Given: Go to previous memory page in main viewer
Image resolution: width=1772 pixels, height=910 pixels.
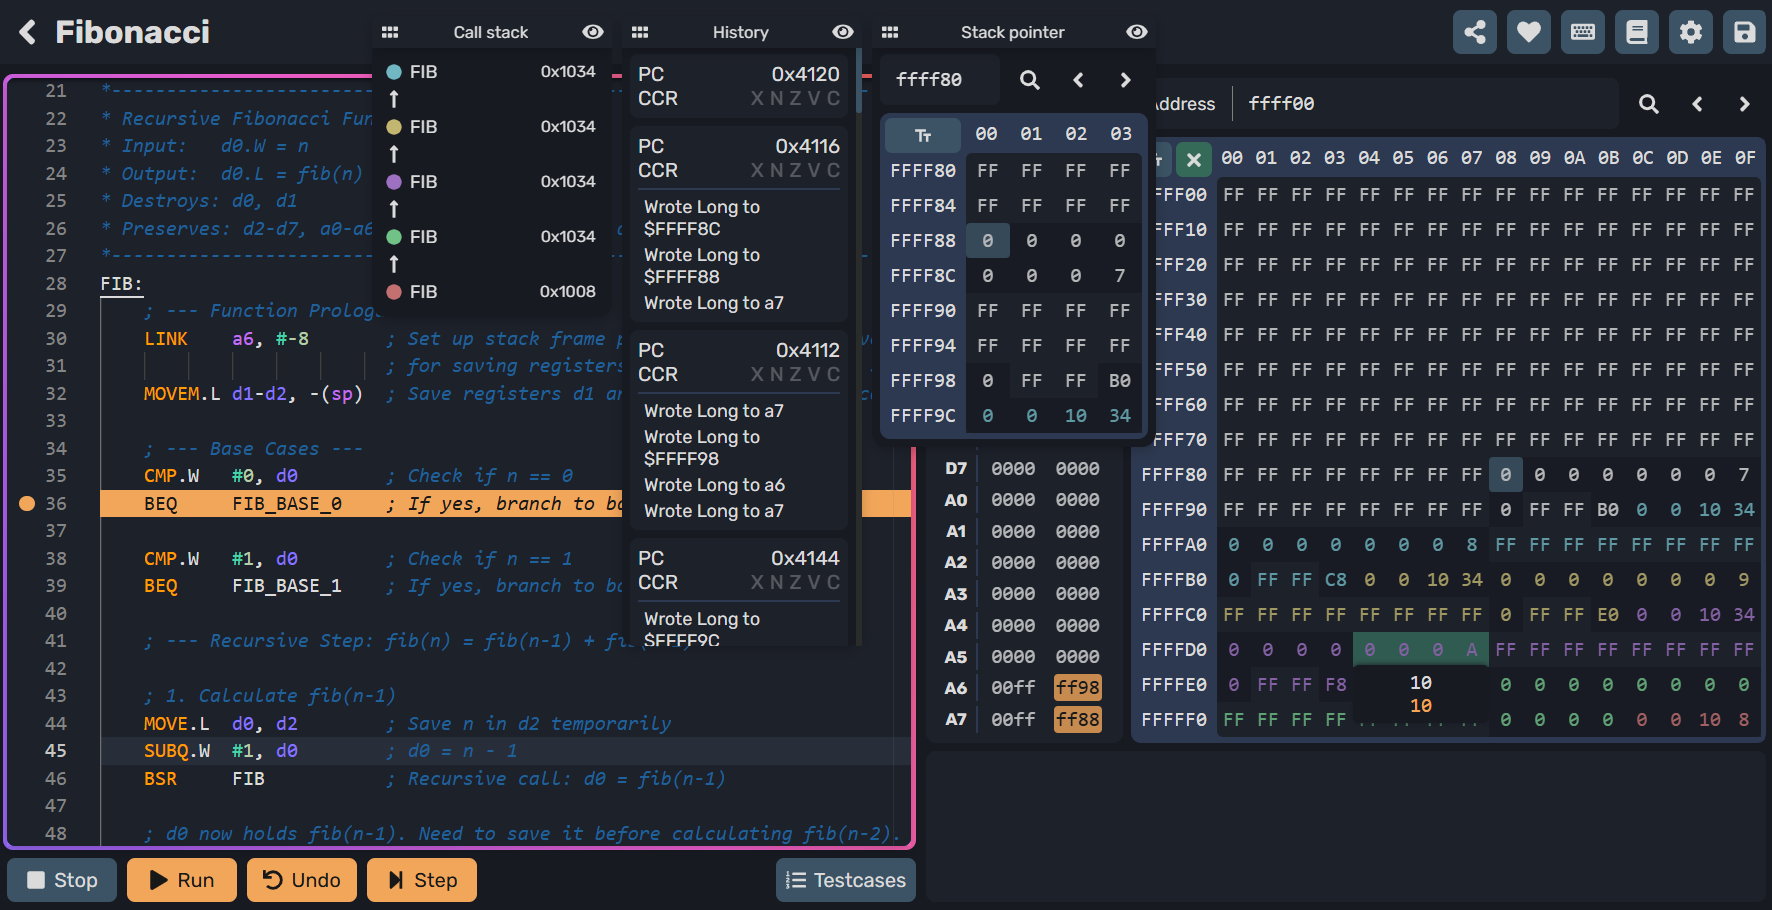Looking at the screenshot, I should (1697, 104).
